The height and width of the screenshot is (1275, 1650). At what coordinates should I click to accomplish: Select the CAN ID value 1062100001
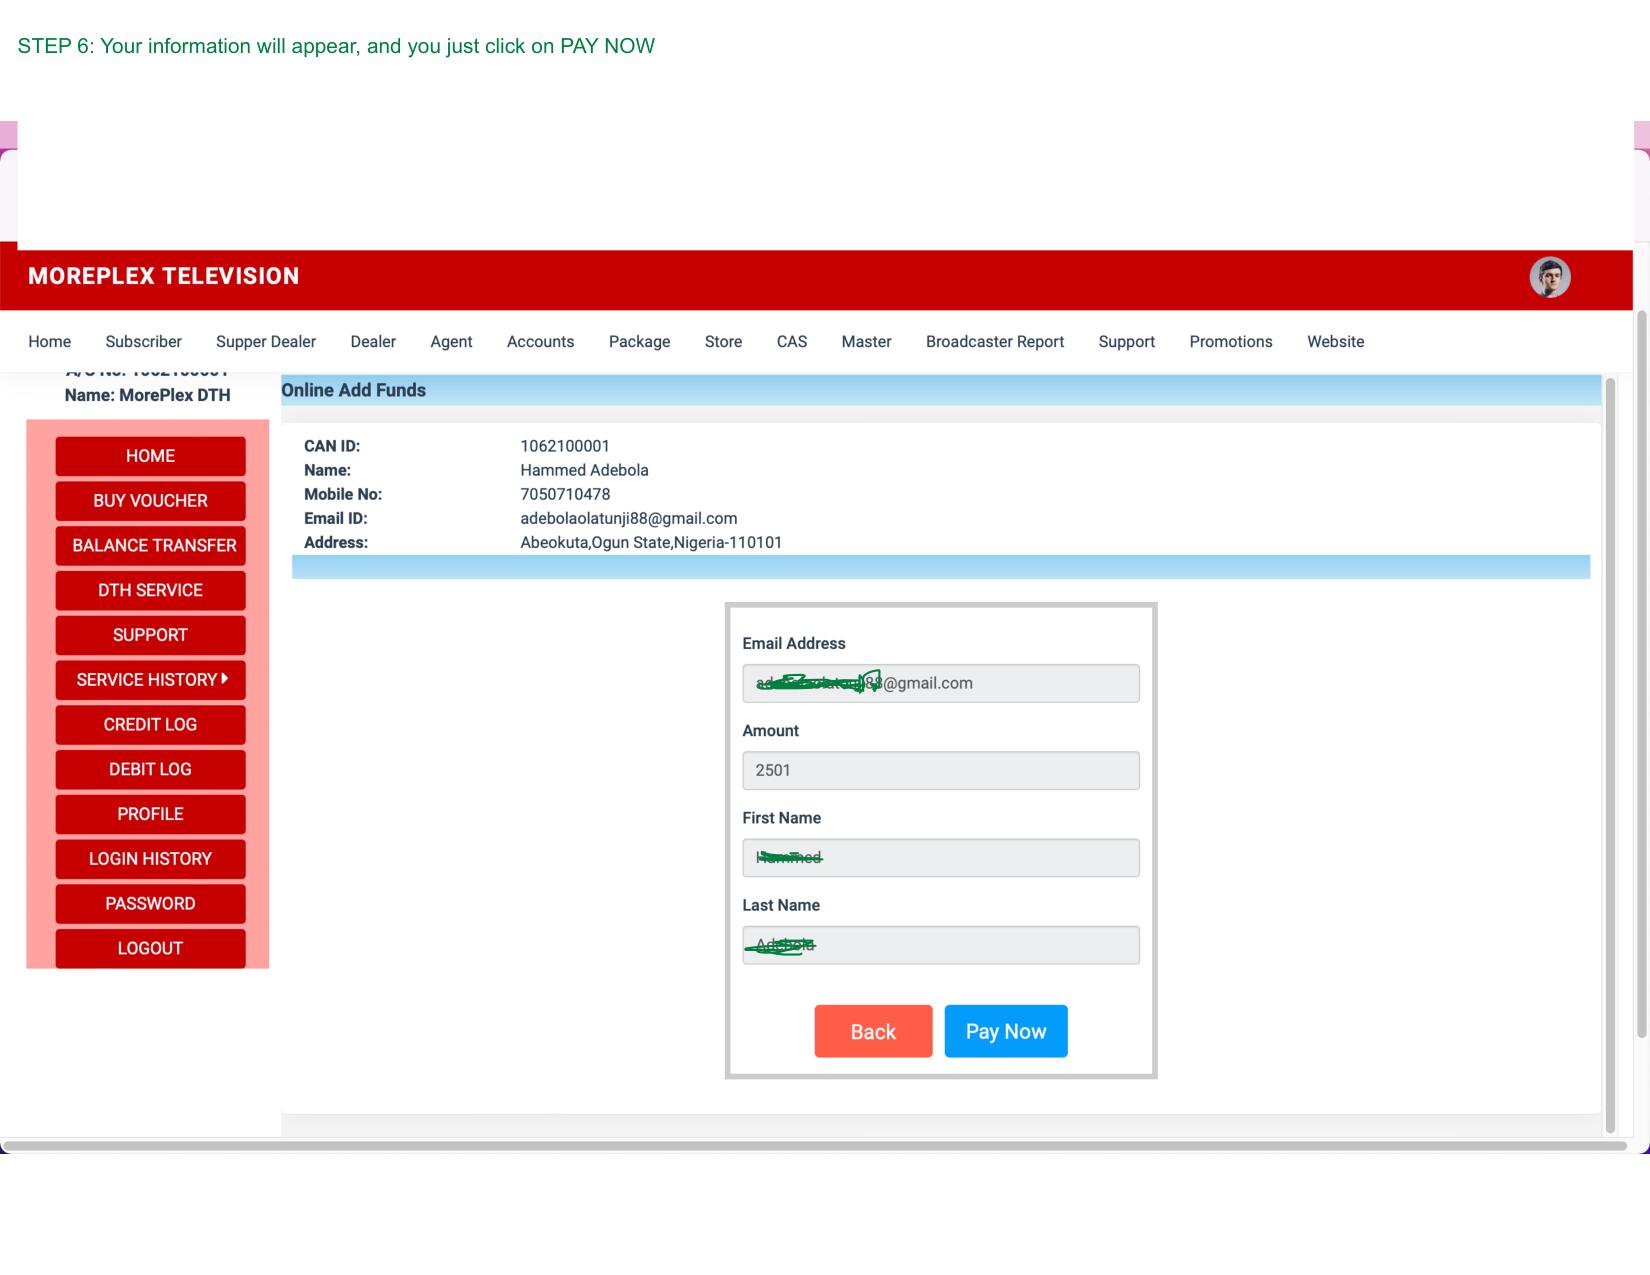coord(565,446)
